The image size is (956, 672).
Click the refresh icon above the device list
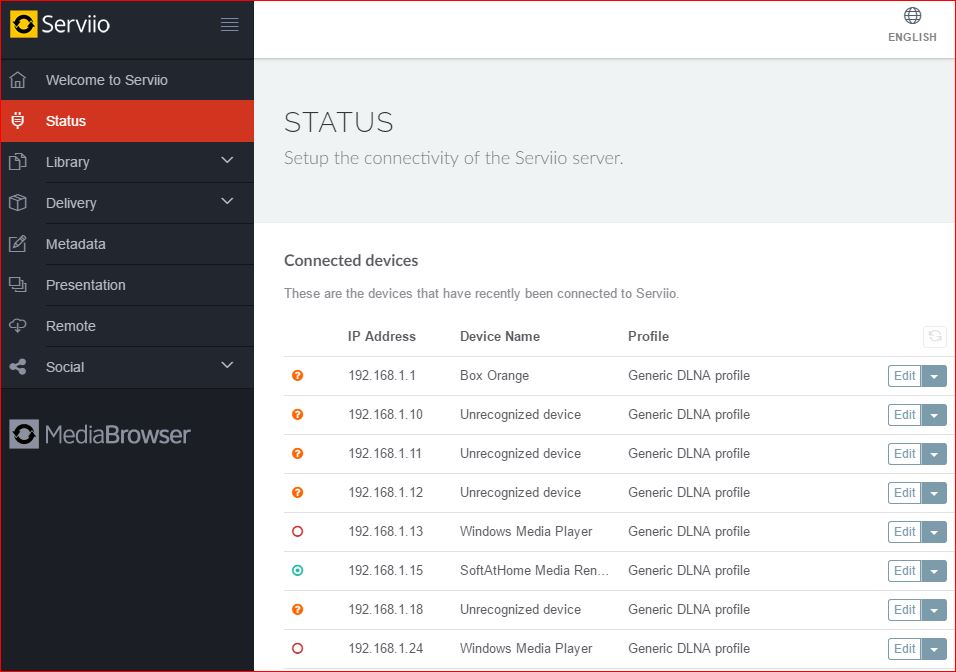(935, 337)
